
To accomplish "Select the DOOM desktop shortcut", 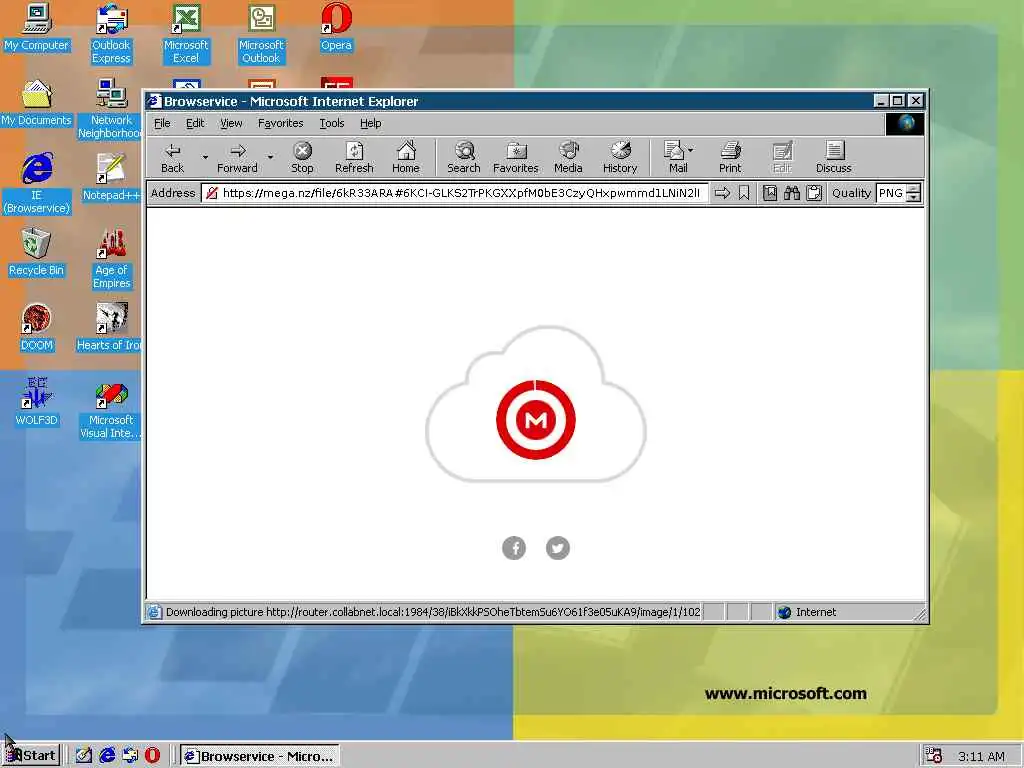I will pyautogui.click(x=36, y=328).
